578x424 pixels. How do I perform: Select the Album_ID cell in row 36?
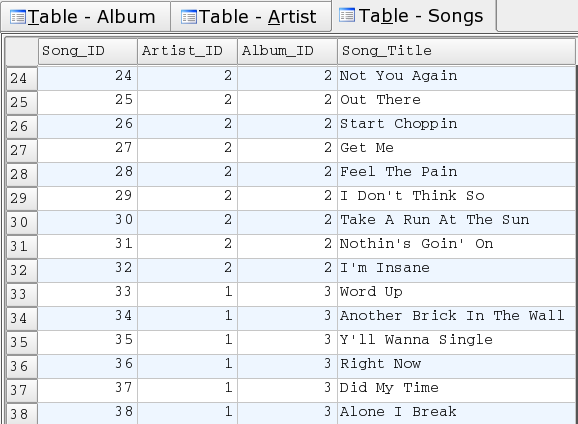(x=287, y=366)
